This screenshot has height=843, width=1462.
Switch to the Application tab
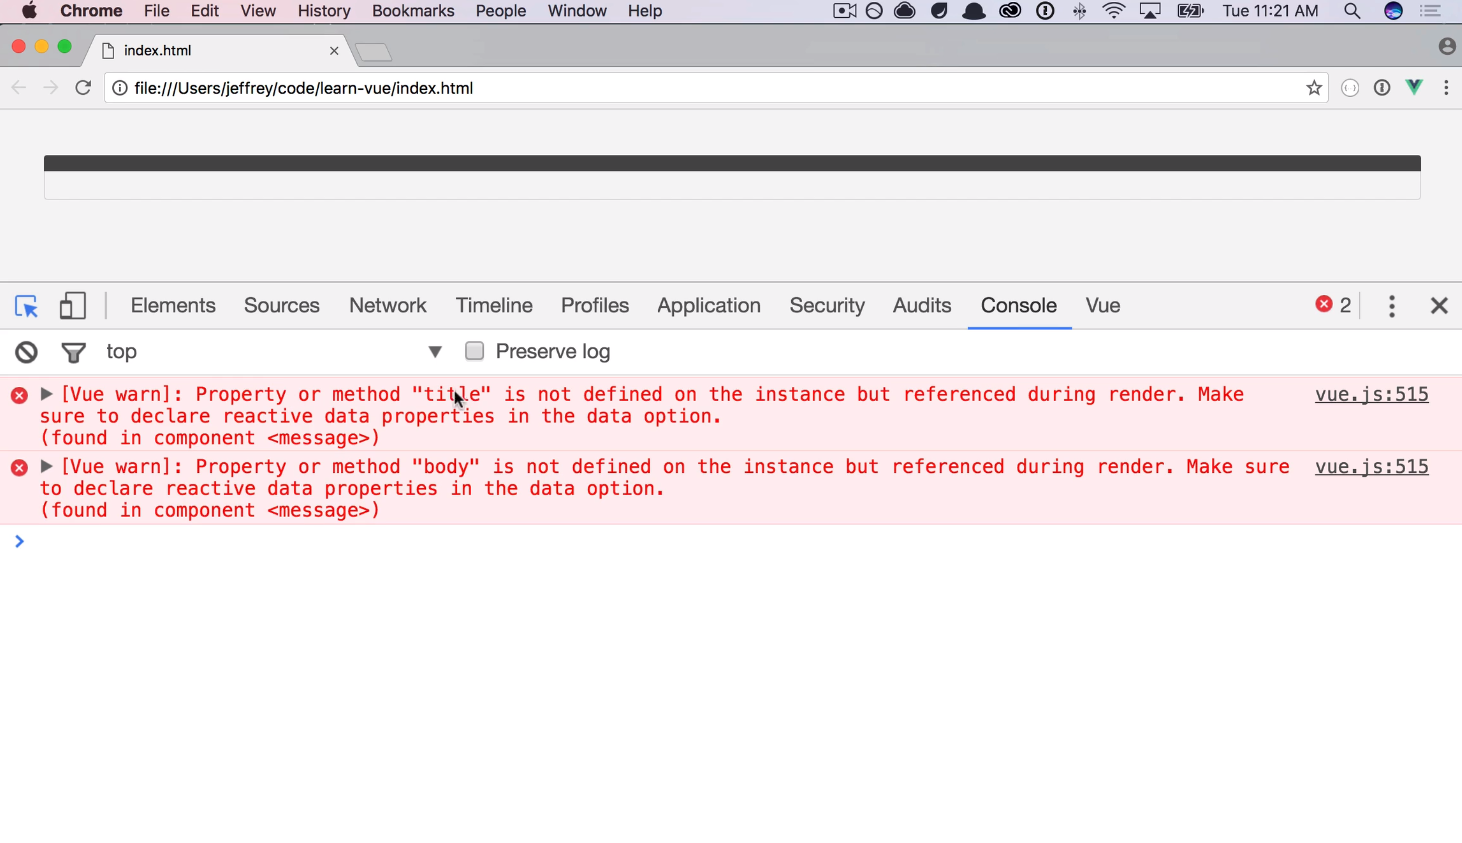pyautogui.click(x=709, y=306)
